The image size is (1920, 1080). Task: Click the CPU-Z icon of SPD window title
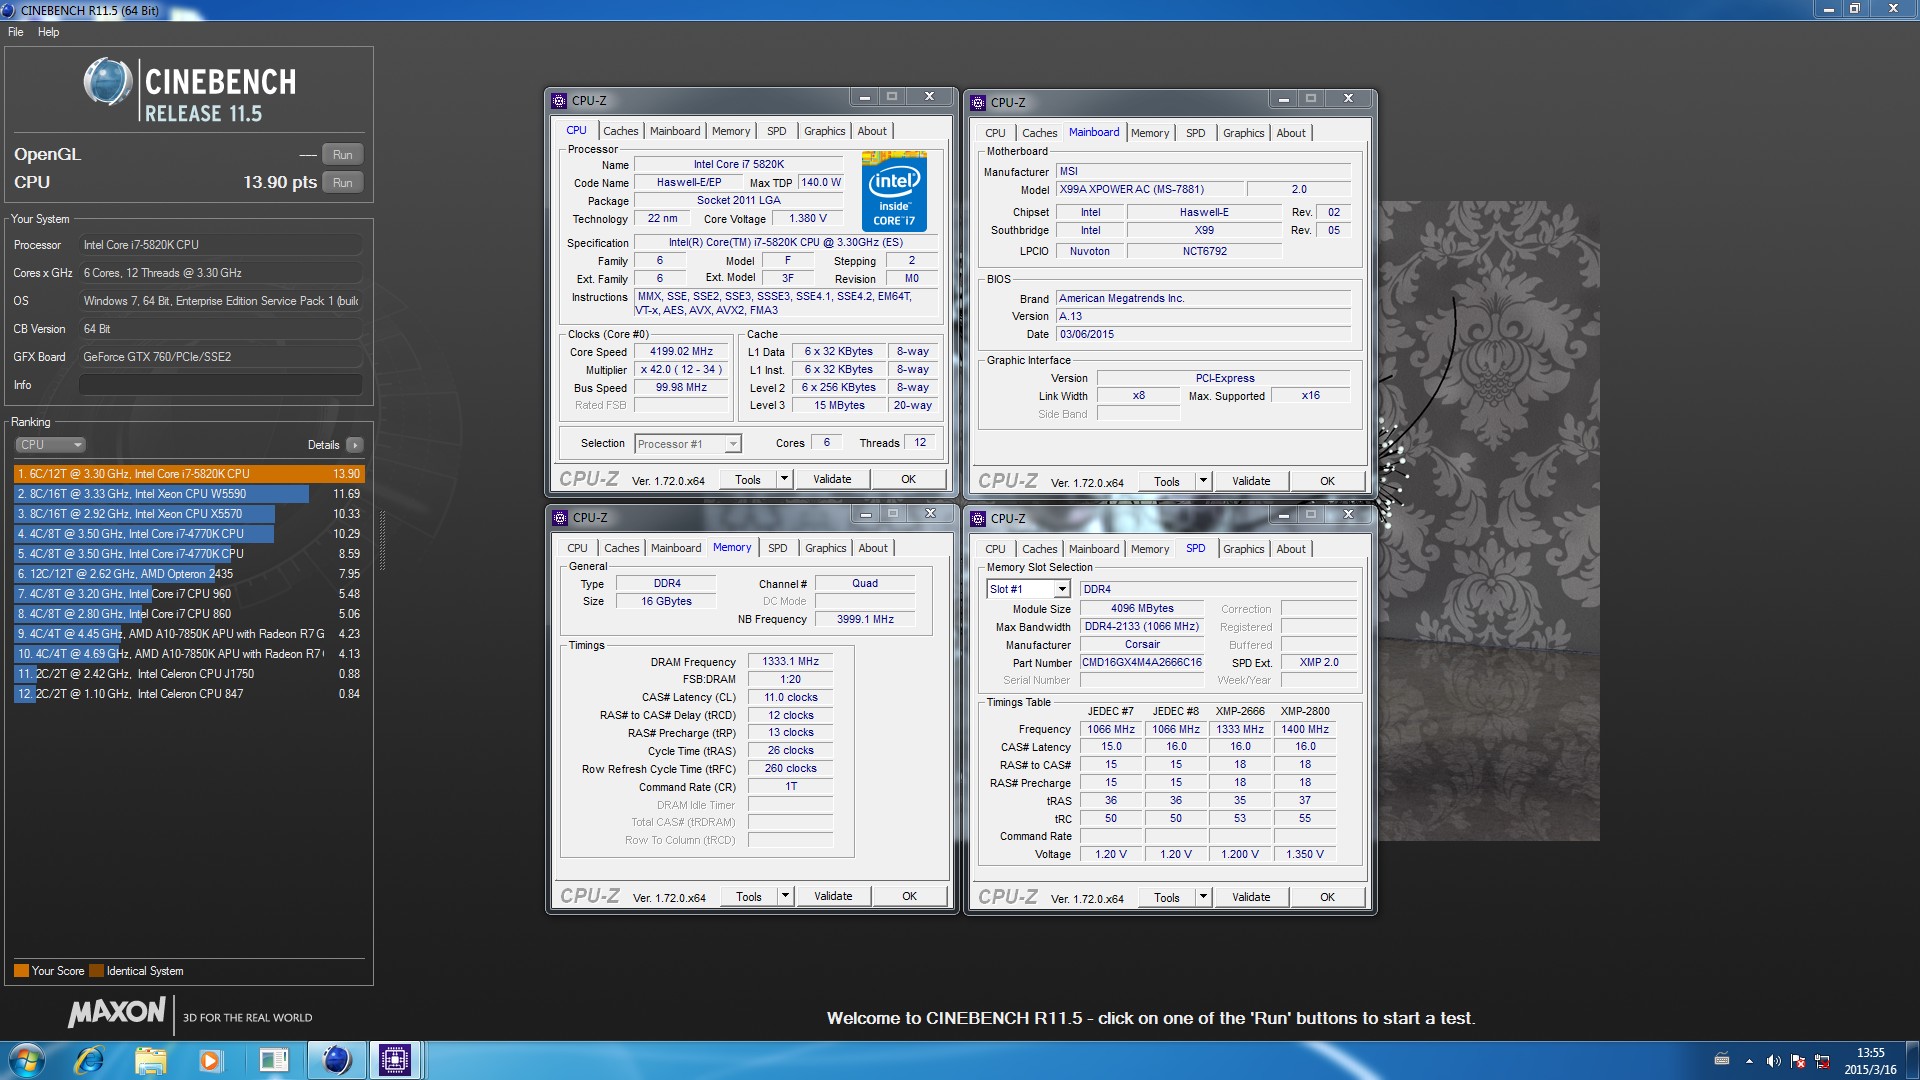coord(978,519)
